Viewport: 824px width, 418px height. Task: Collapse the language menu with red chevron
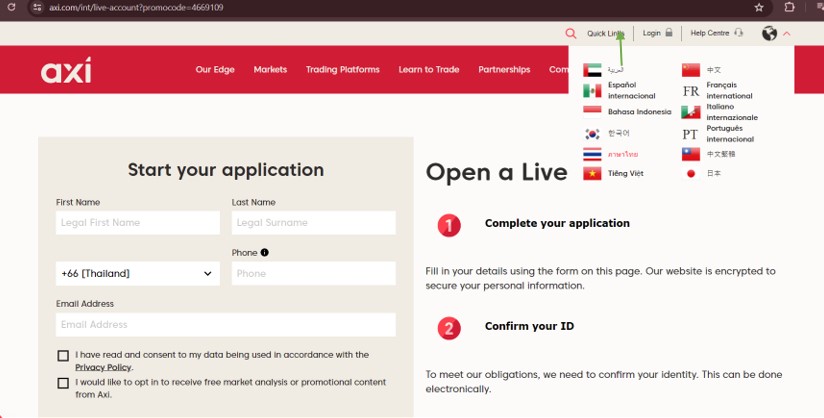pyautogui.click(x=787, y=34)
